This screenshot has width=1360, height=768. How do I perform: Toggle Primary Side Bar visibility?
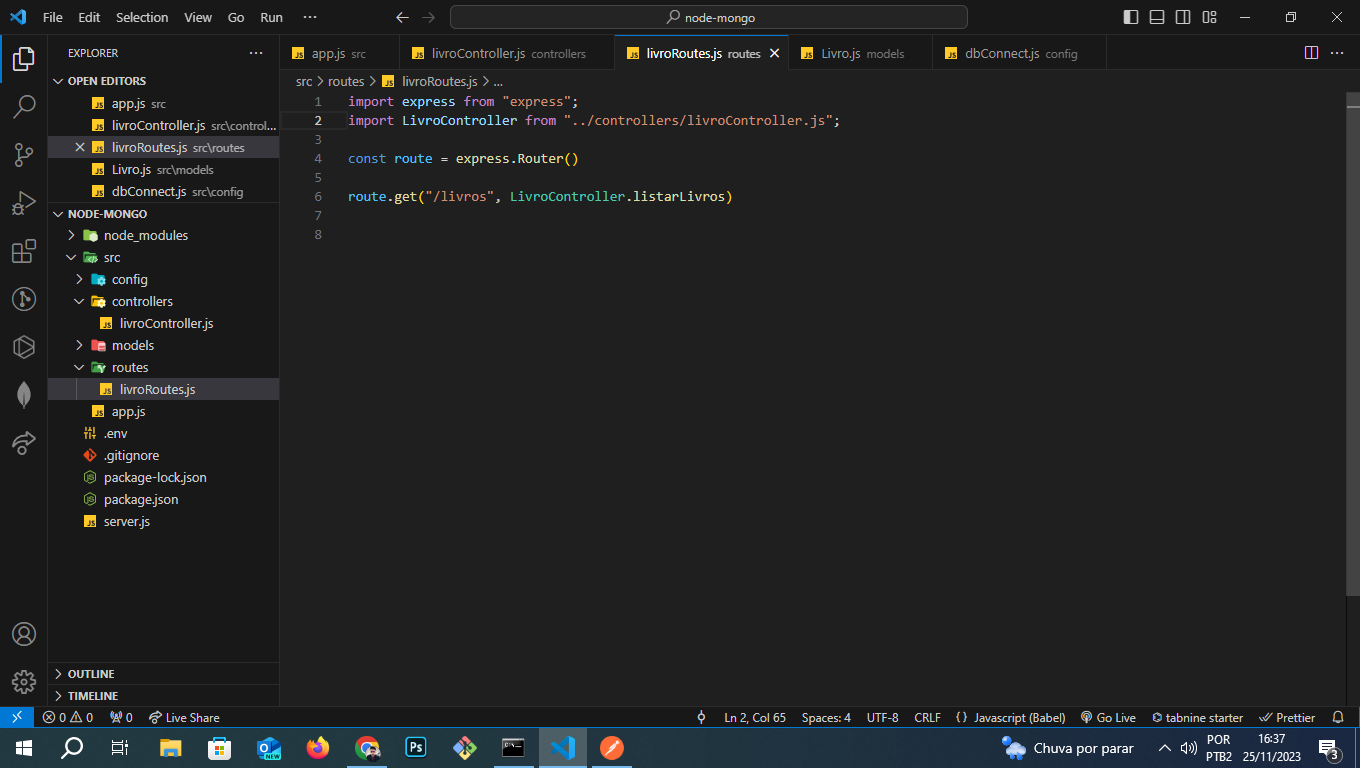[1131, 17]
